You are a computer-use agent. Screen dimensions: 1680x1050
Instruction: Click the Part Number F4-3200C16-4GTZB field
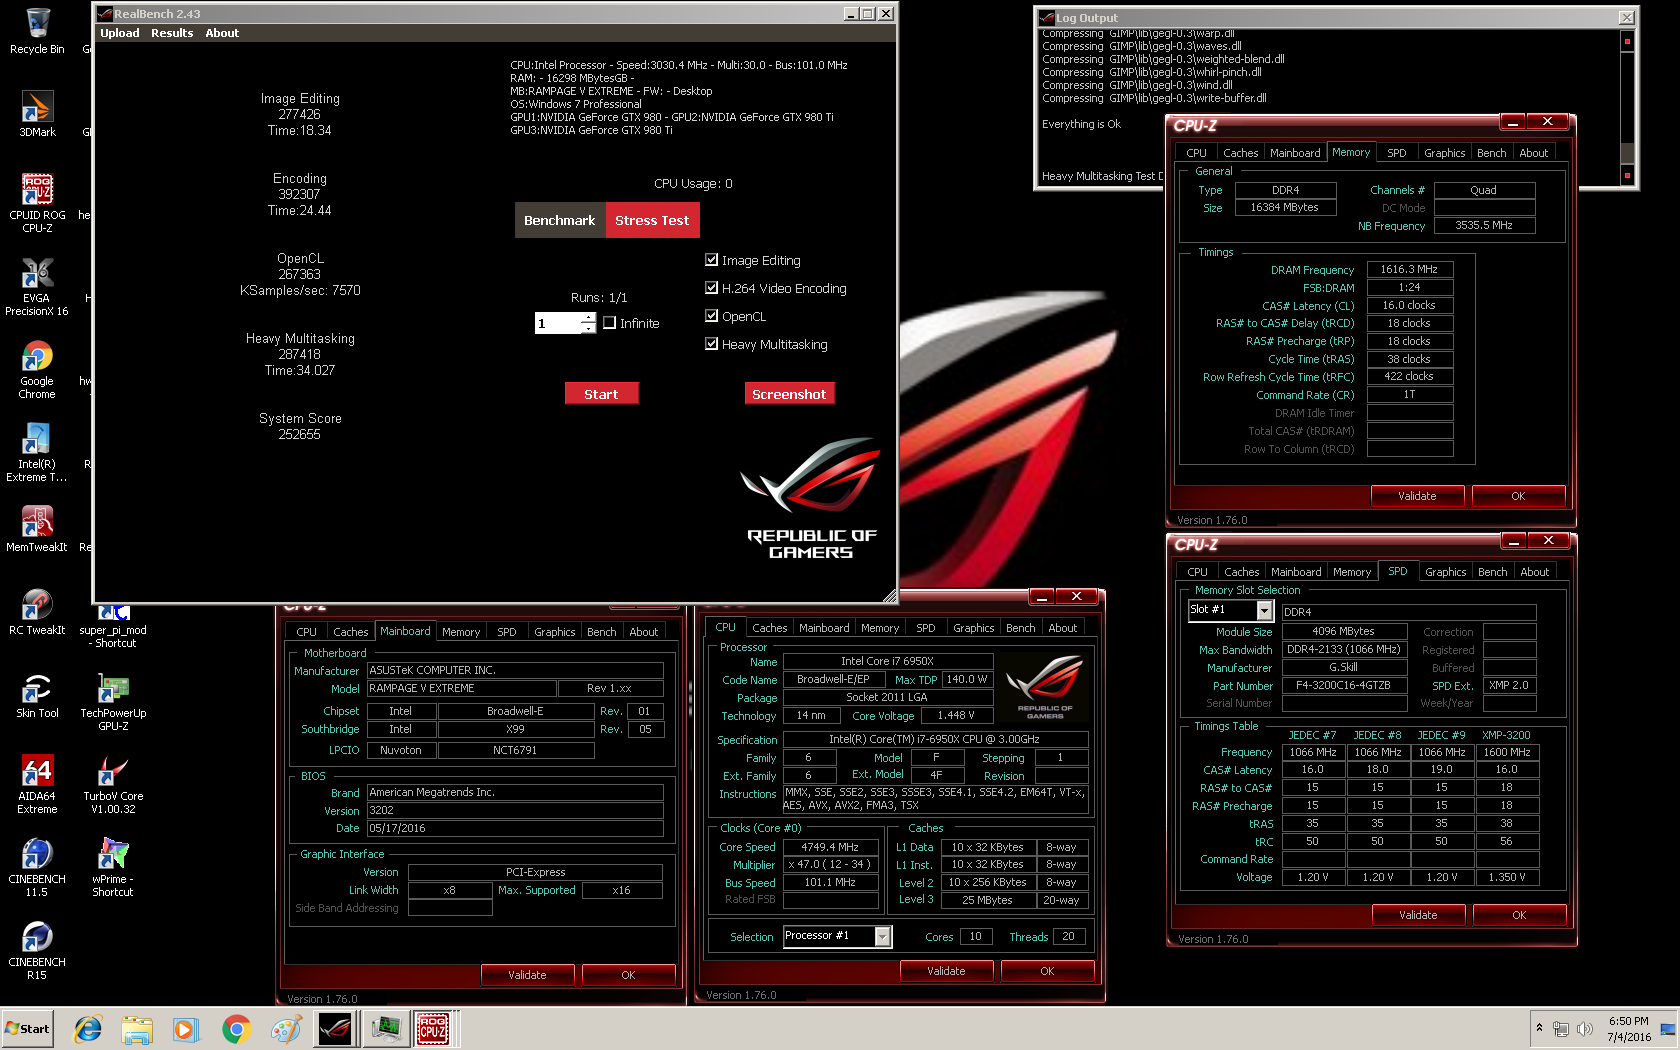coord(1343,686)
